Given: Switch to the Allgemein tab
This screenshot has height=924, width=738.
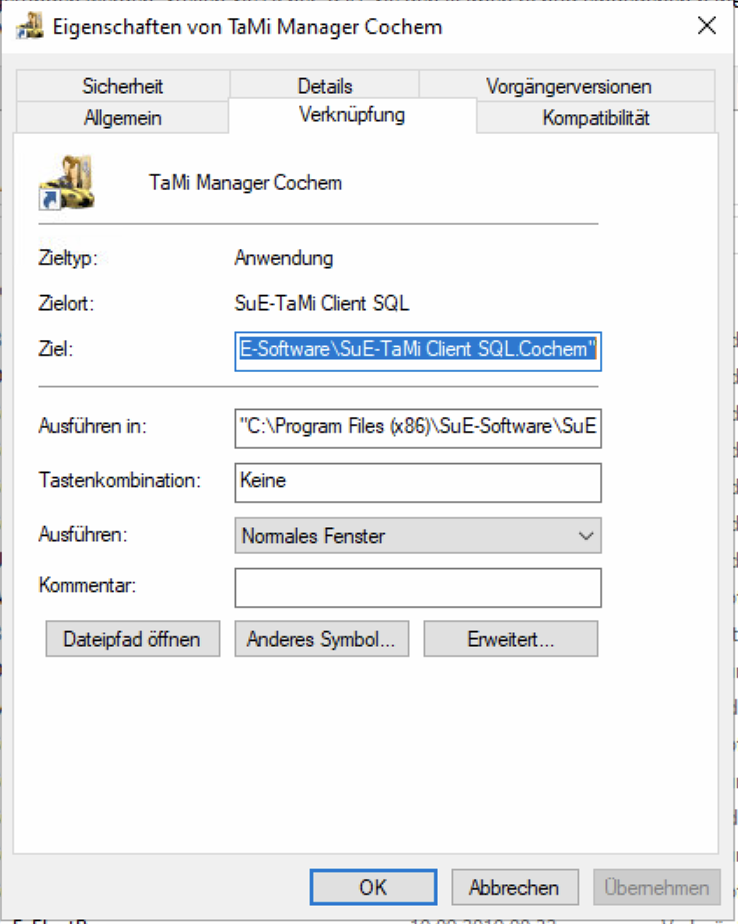Looking at the screenshot, I should (x=123, y=117).
